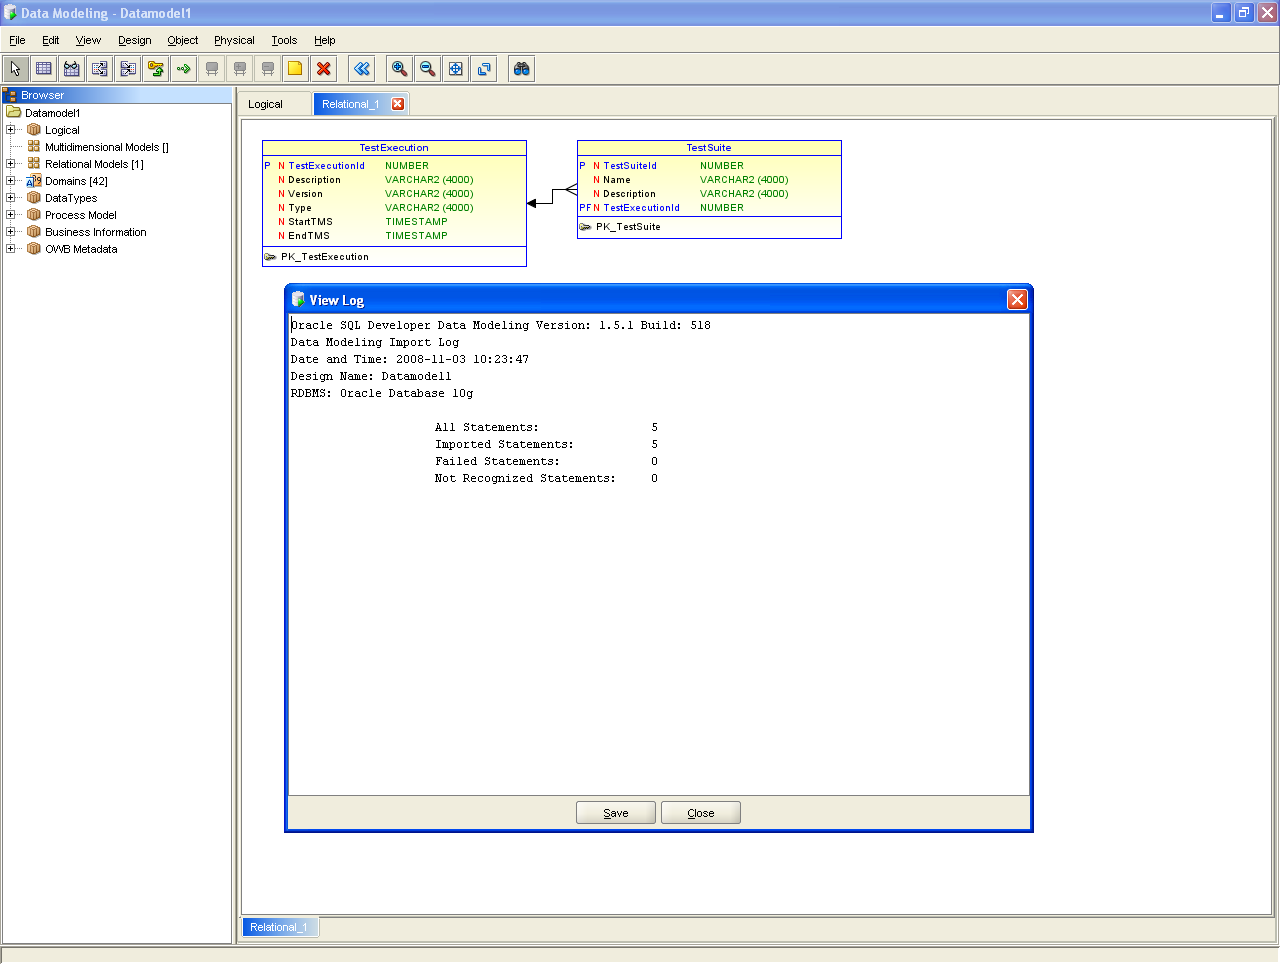Click the TestExecution table title
This screenshot has width=1280, height=964.
click(x=394, y=148)
